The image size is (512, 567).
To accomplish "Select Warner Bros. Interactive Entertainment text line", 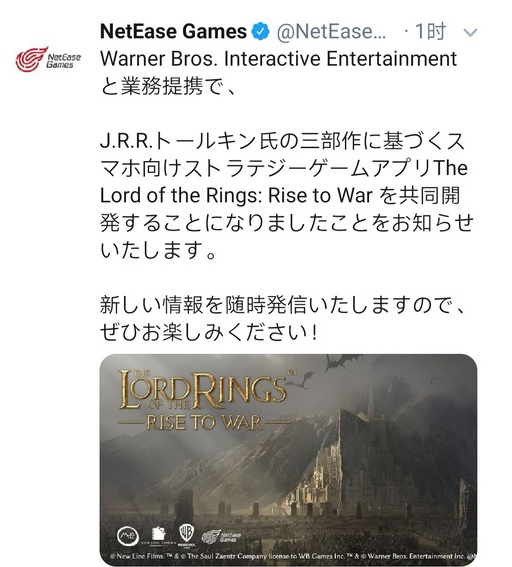I will (x=278, y=59).
